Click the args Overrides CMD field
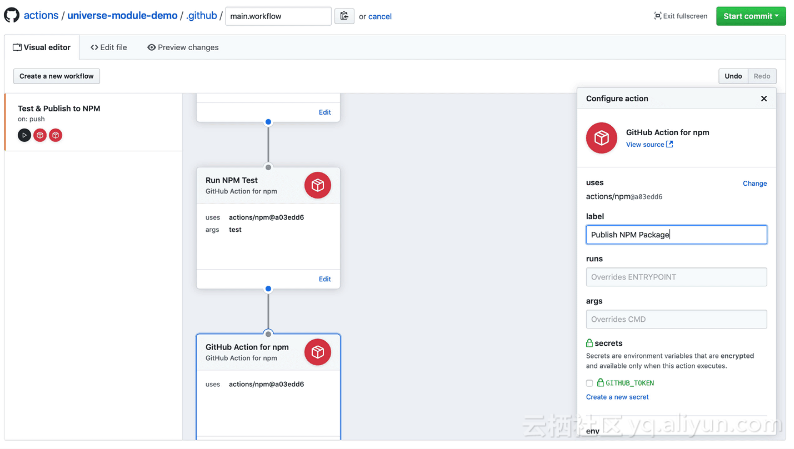The width and height of the screenshot is (794, 449). (677, 319)
